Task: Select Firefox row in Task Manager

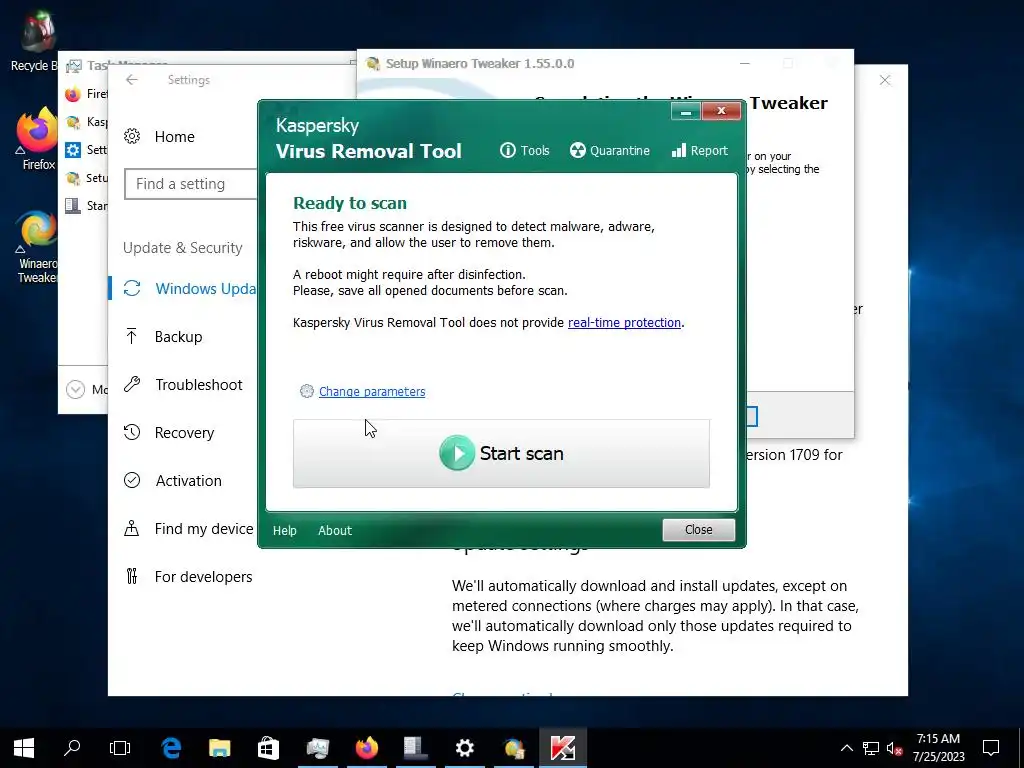Action: tap(86, 94)
